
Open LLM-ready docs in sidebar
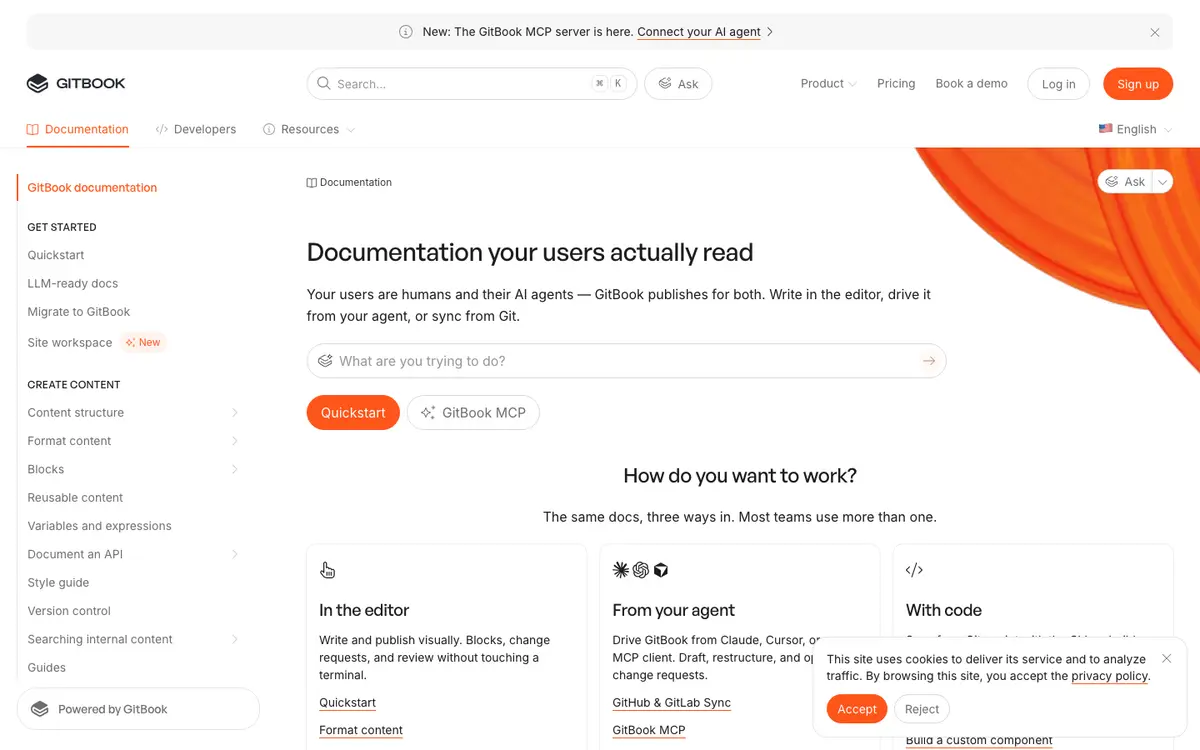tap(73, 284)
